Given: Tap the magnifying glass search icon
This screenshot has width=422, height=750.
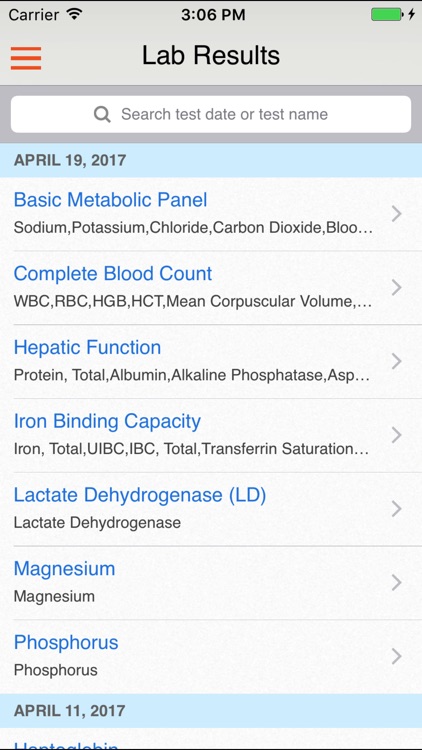Looking at the screenshot, I should [x=102, y=114].
